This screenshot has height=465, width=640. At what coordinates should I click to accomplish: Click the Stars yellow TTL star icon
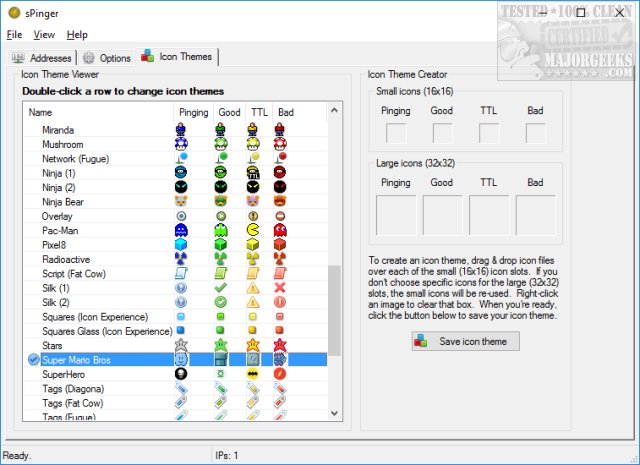[253, 345]
